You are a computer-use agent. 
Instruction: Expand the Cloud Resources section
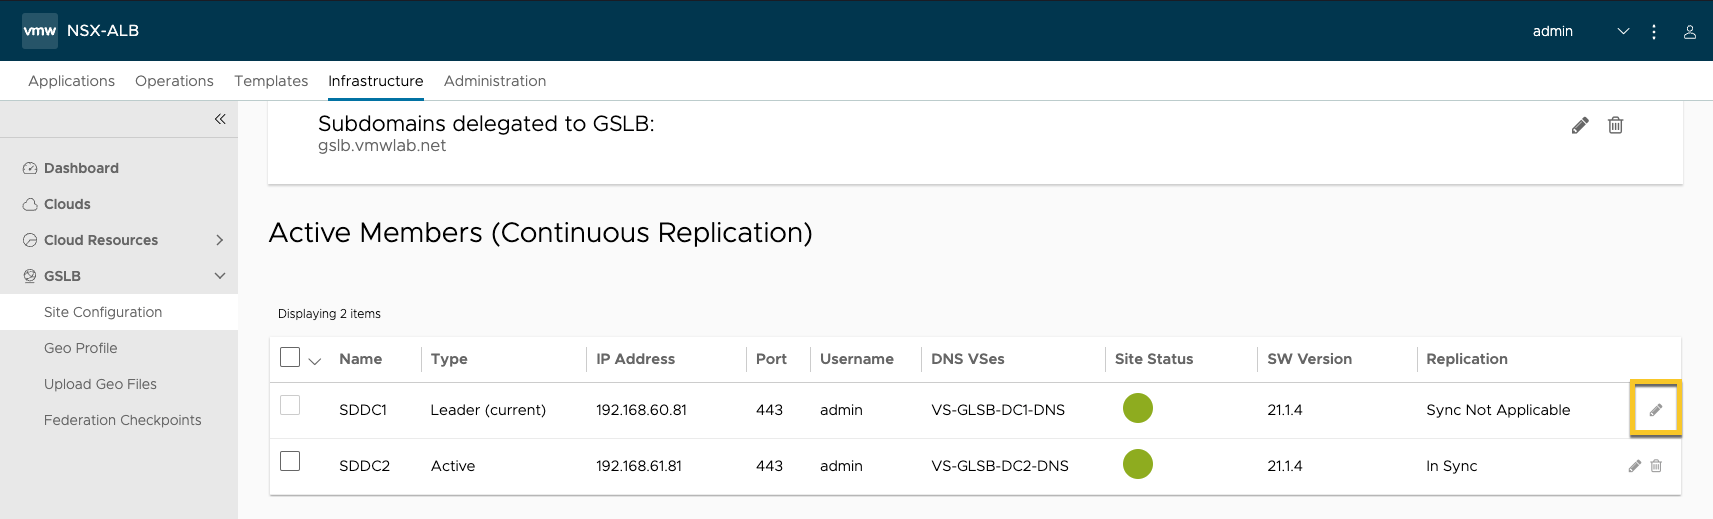coord(220,240)
